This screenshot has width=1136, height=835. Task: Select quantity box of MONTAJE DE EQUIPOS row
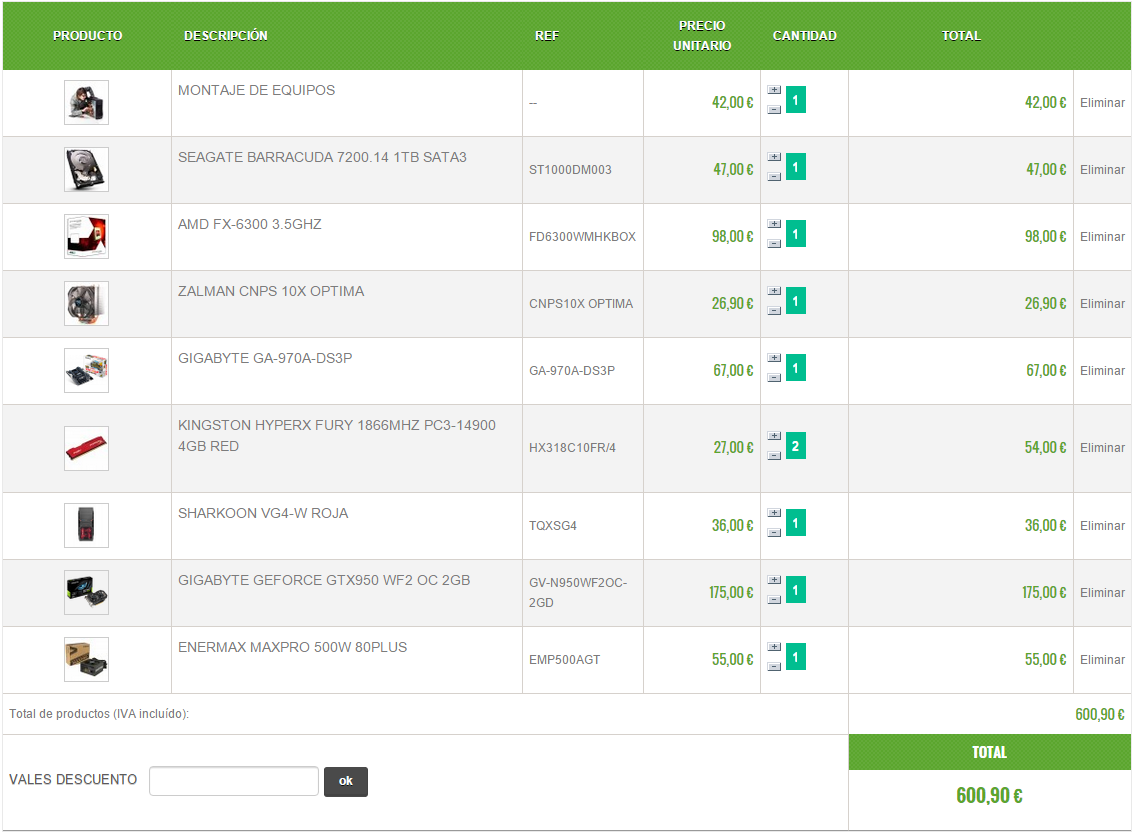[x=795, y=100]
